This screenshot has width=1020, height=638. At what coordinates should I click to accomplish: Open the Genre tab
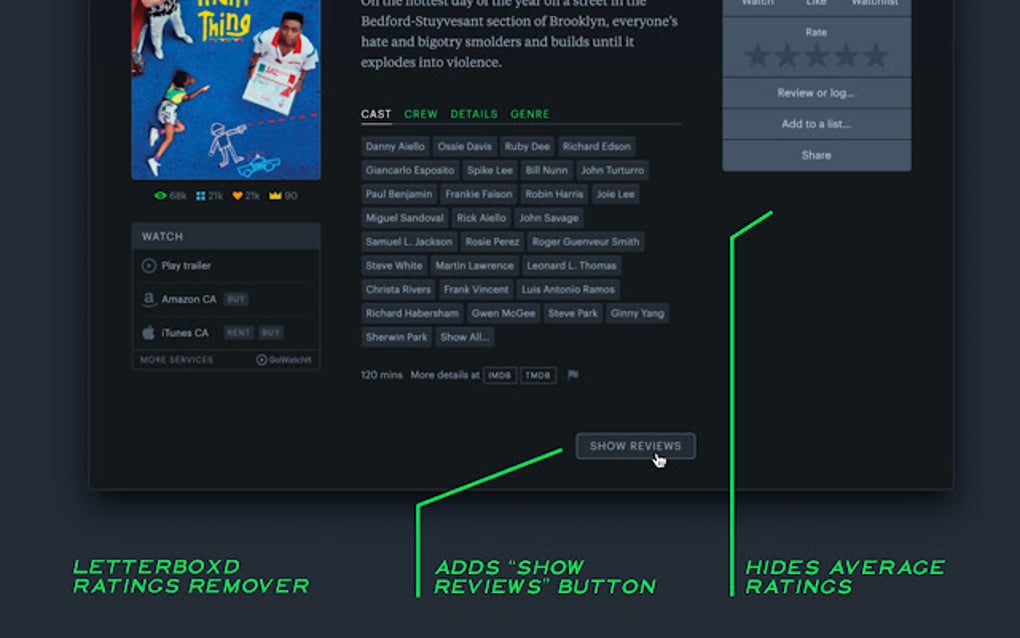[529, 114]
